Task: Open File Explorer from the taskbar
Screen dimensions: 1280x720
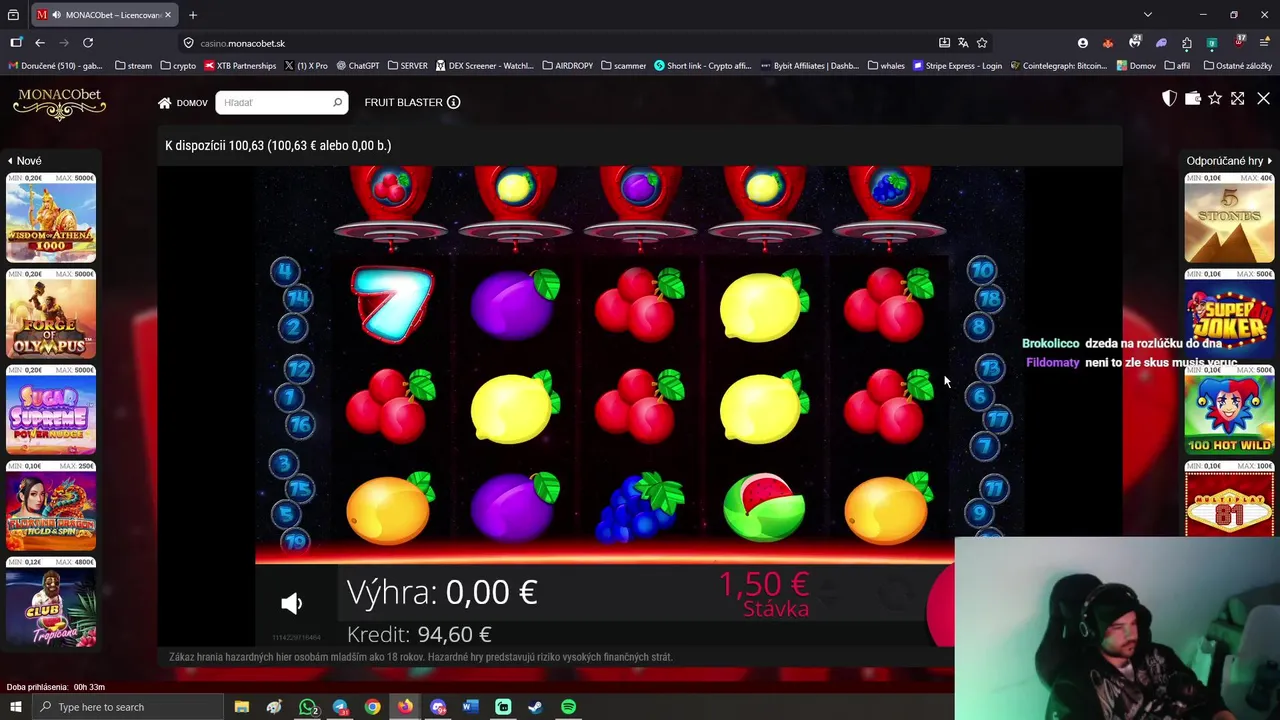Action: 242,707
